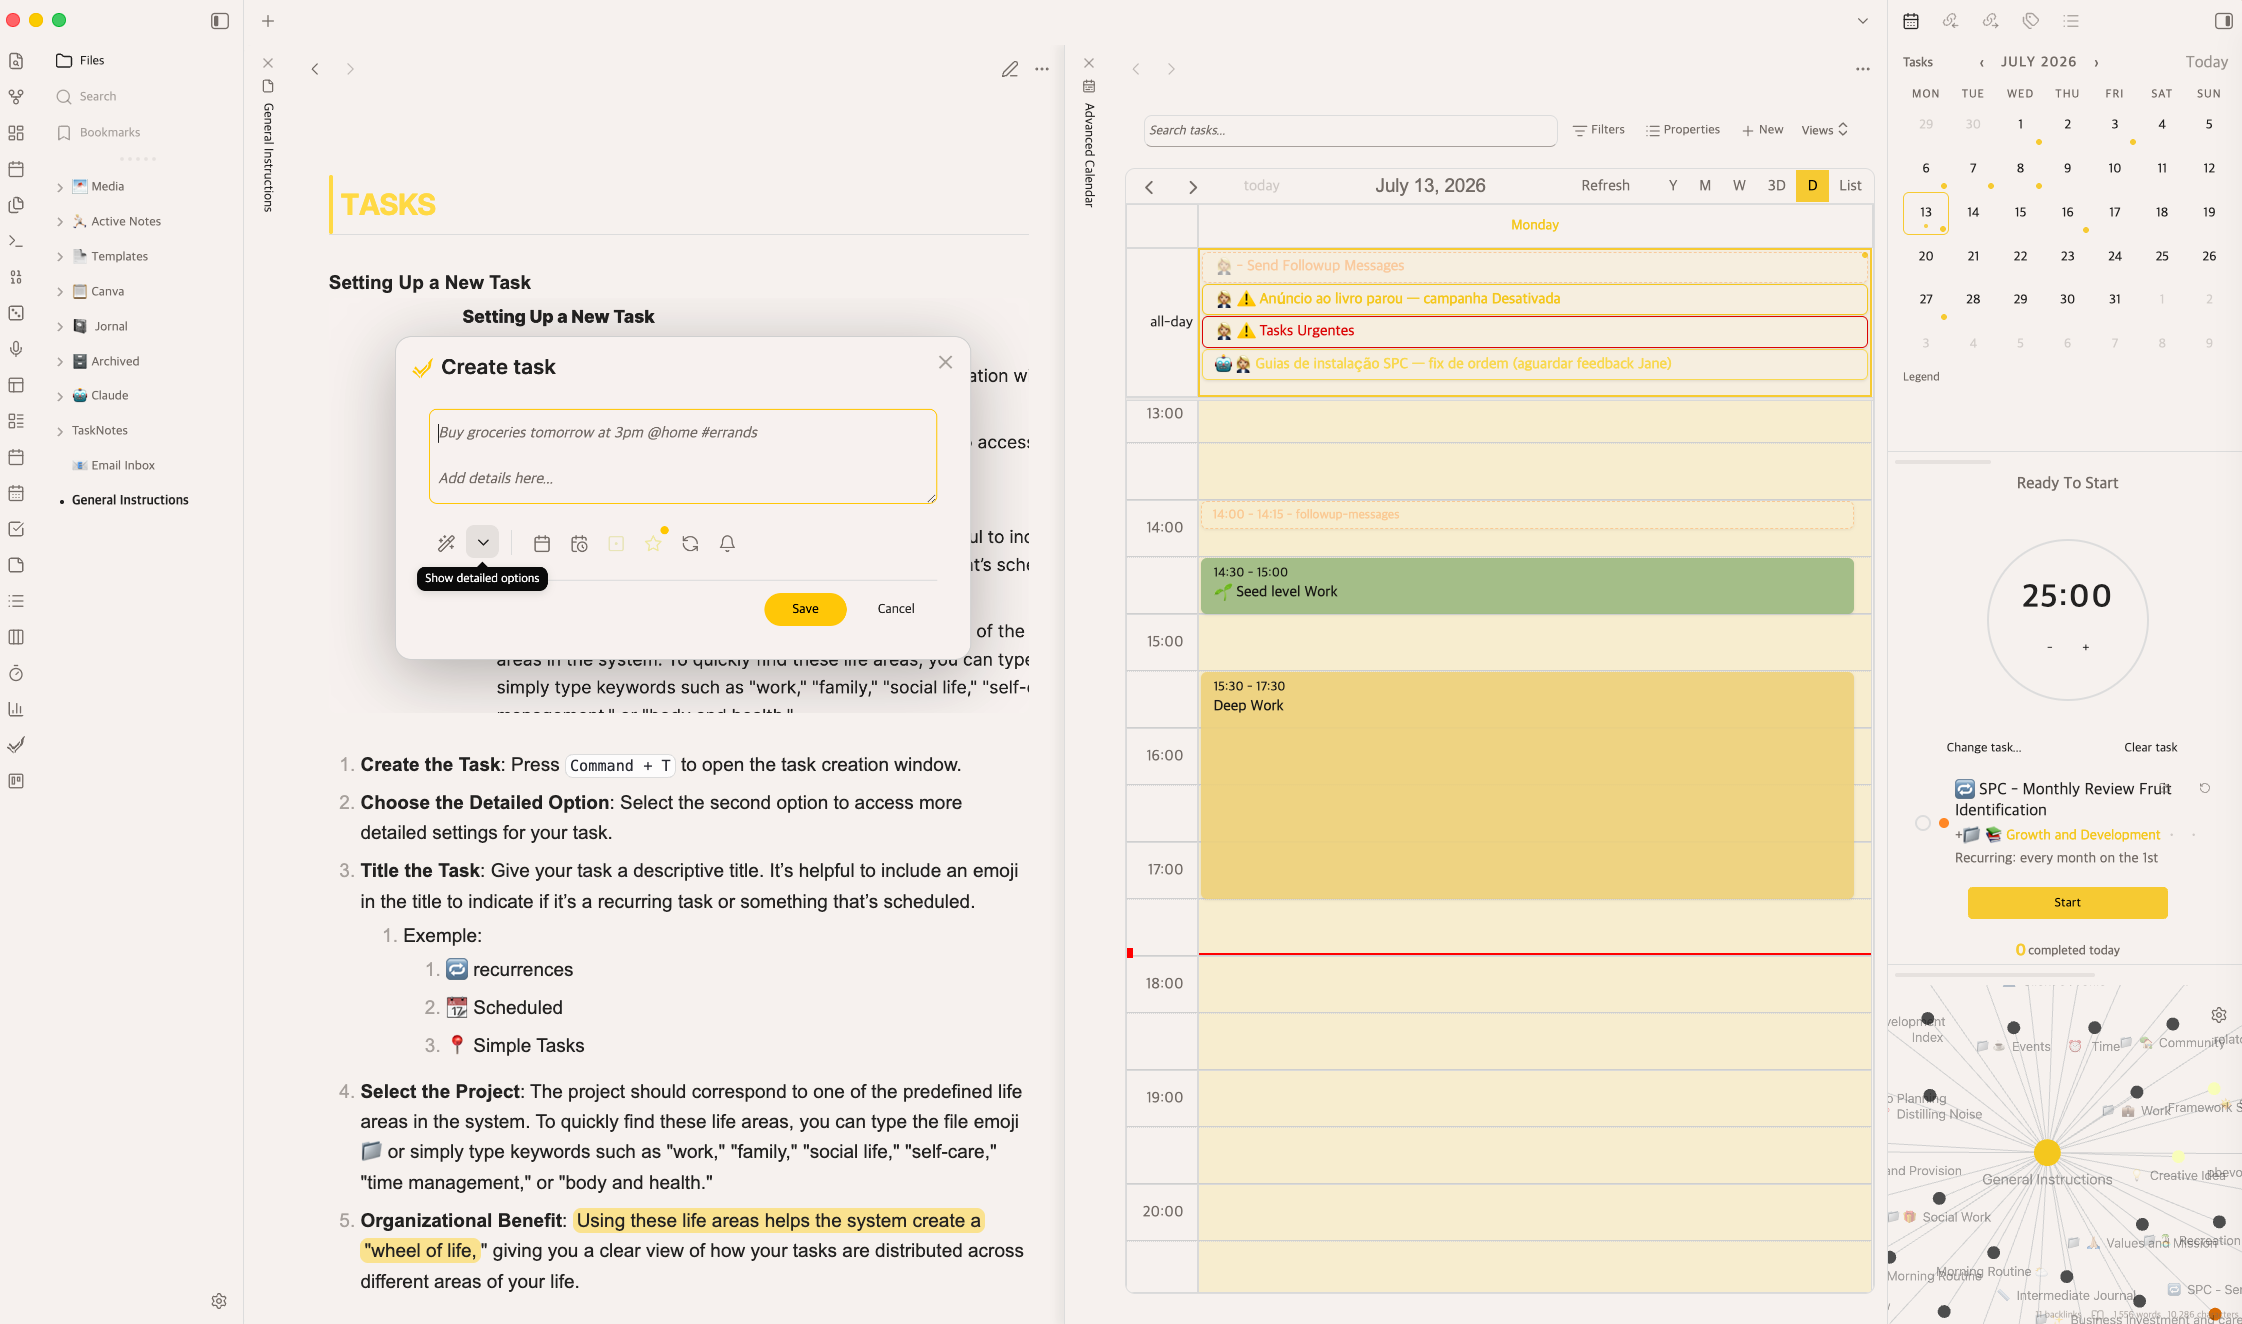Switch calendar to Y year view

click(1673, 185)
